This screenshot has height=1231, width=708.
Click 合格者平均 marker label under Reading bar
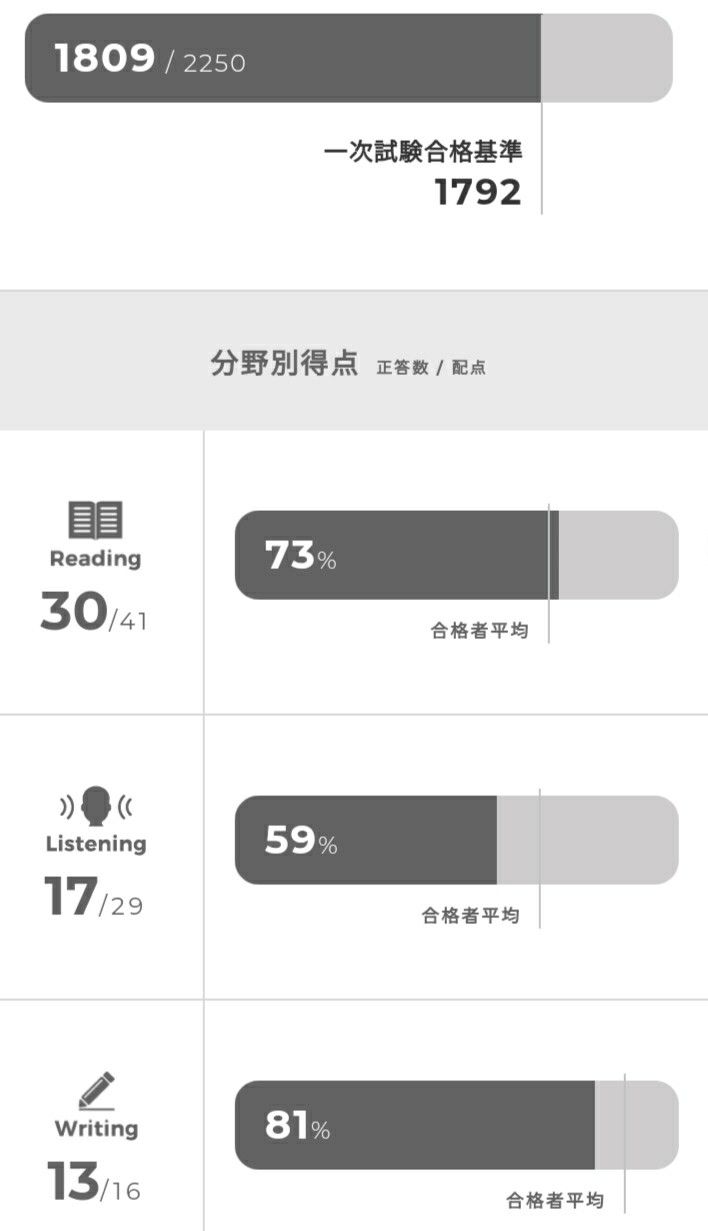(479, 631)
